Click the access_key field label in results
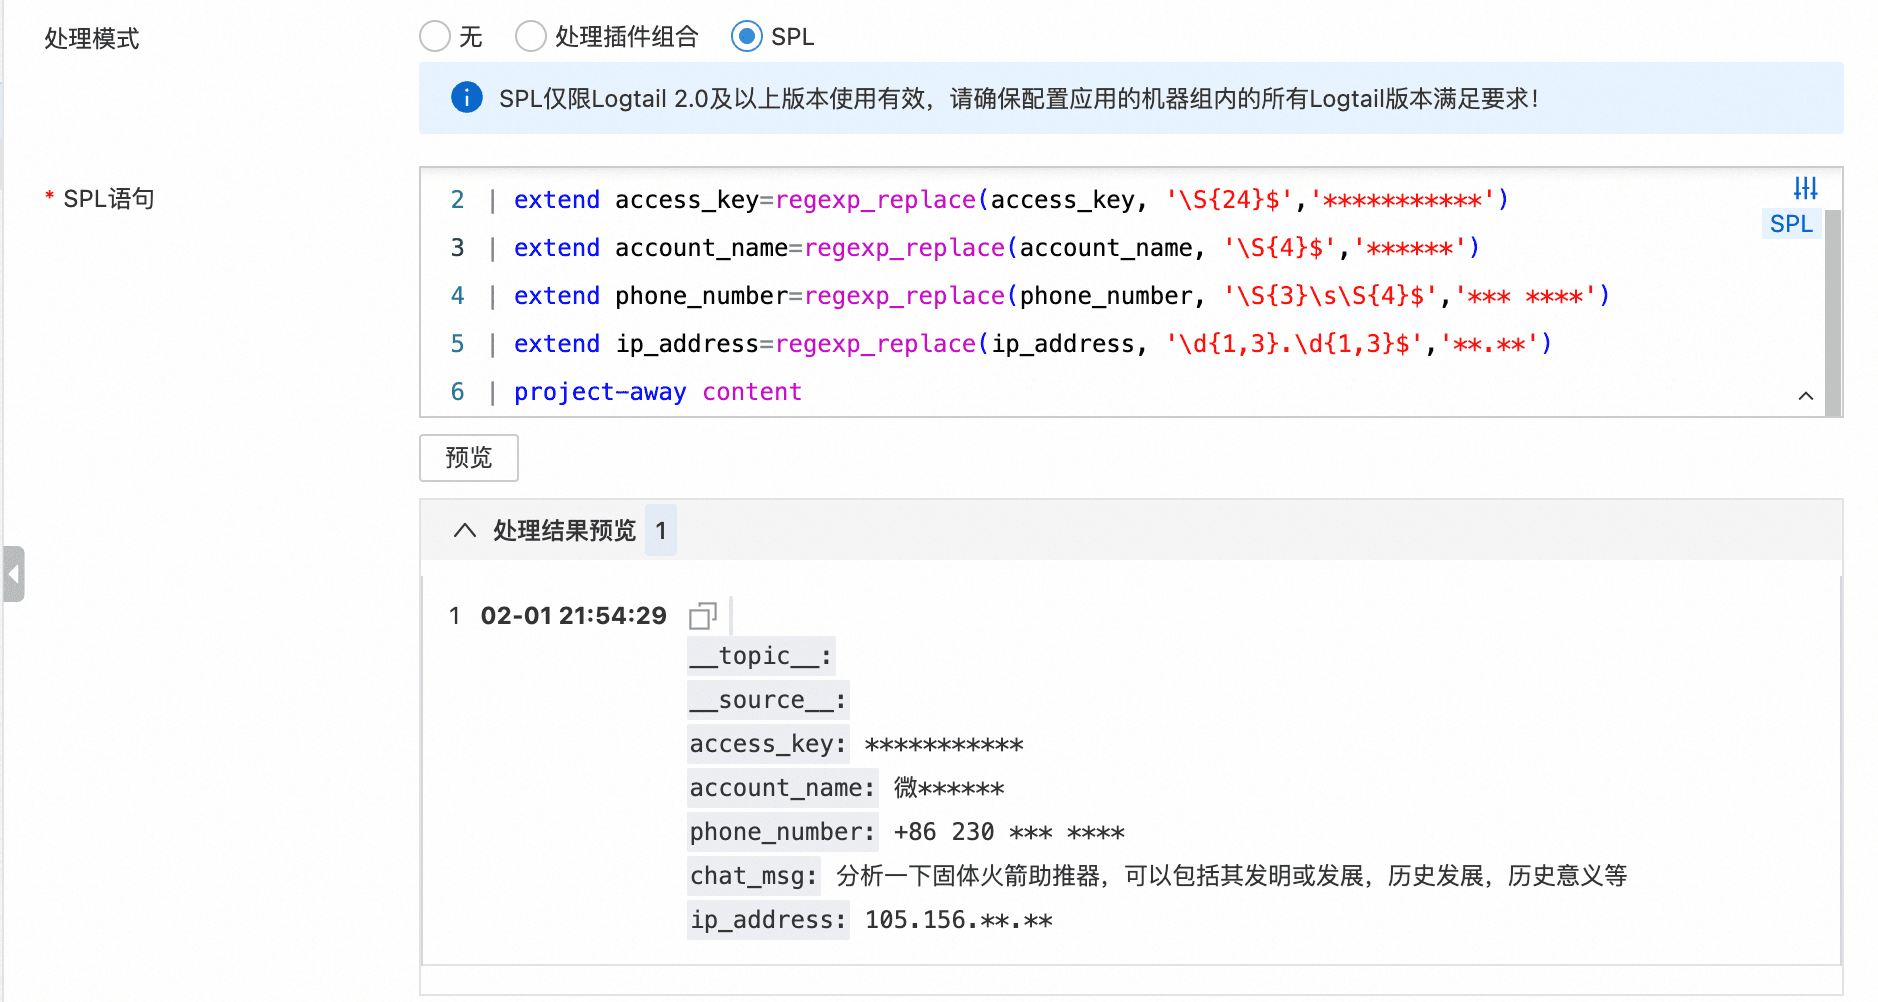Screen dimensions: 1878x1002 point(767,744)
